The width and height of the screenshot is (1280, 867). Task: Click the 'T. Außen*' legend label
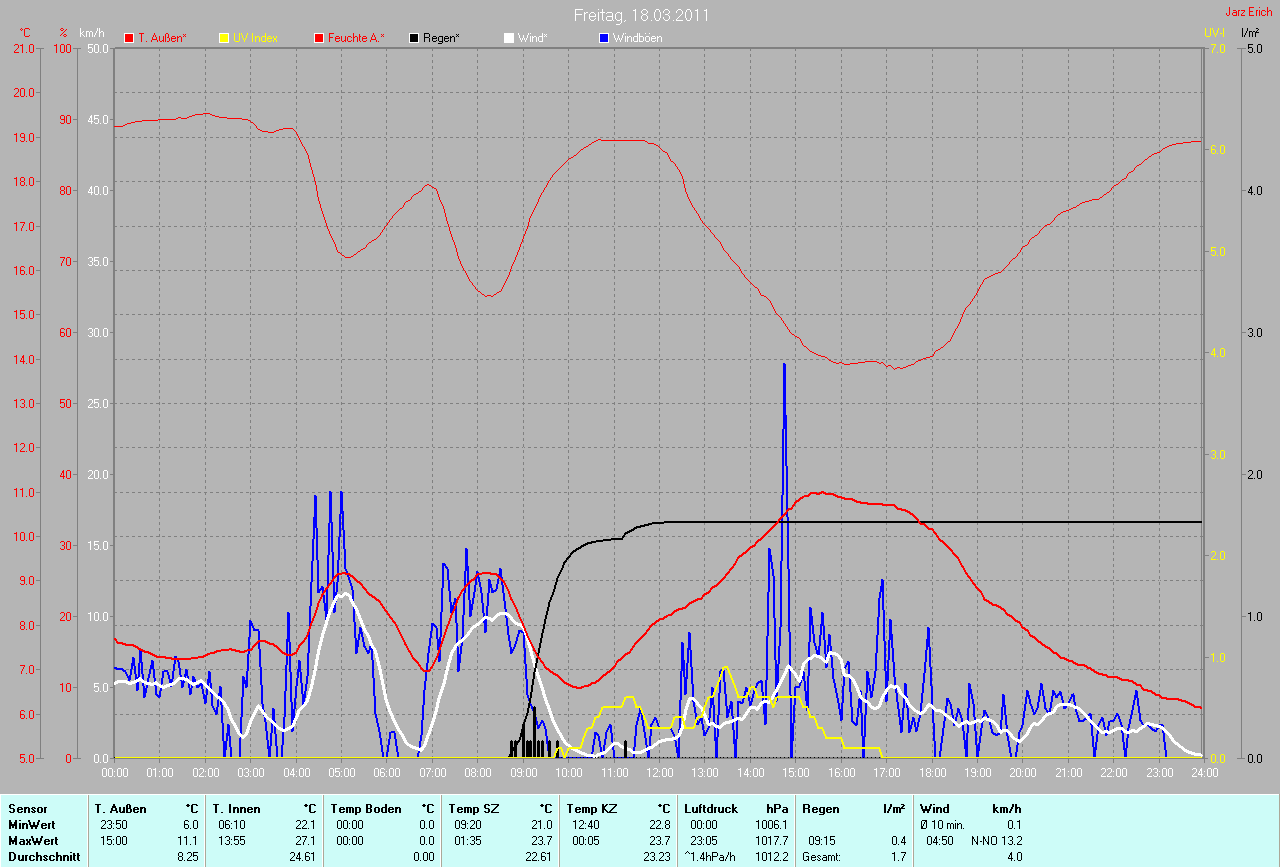162,38
